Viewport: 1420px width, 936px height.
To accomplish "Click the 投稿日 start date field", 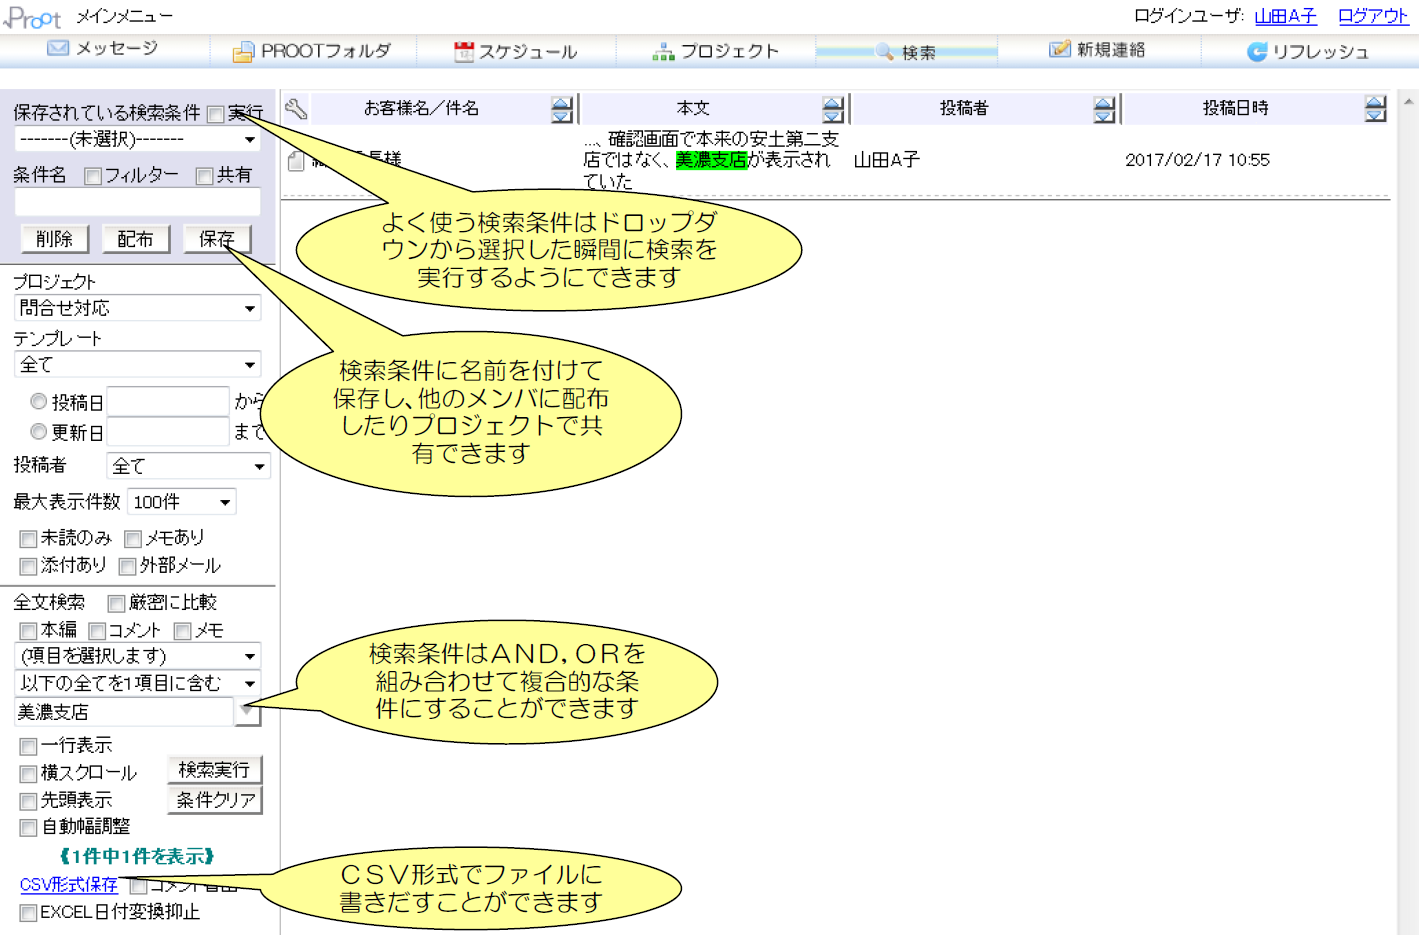I will [x=168, y=401].
